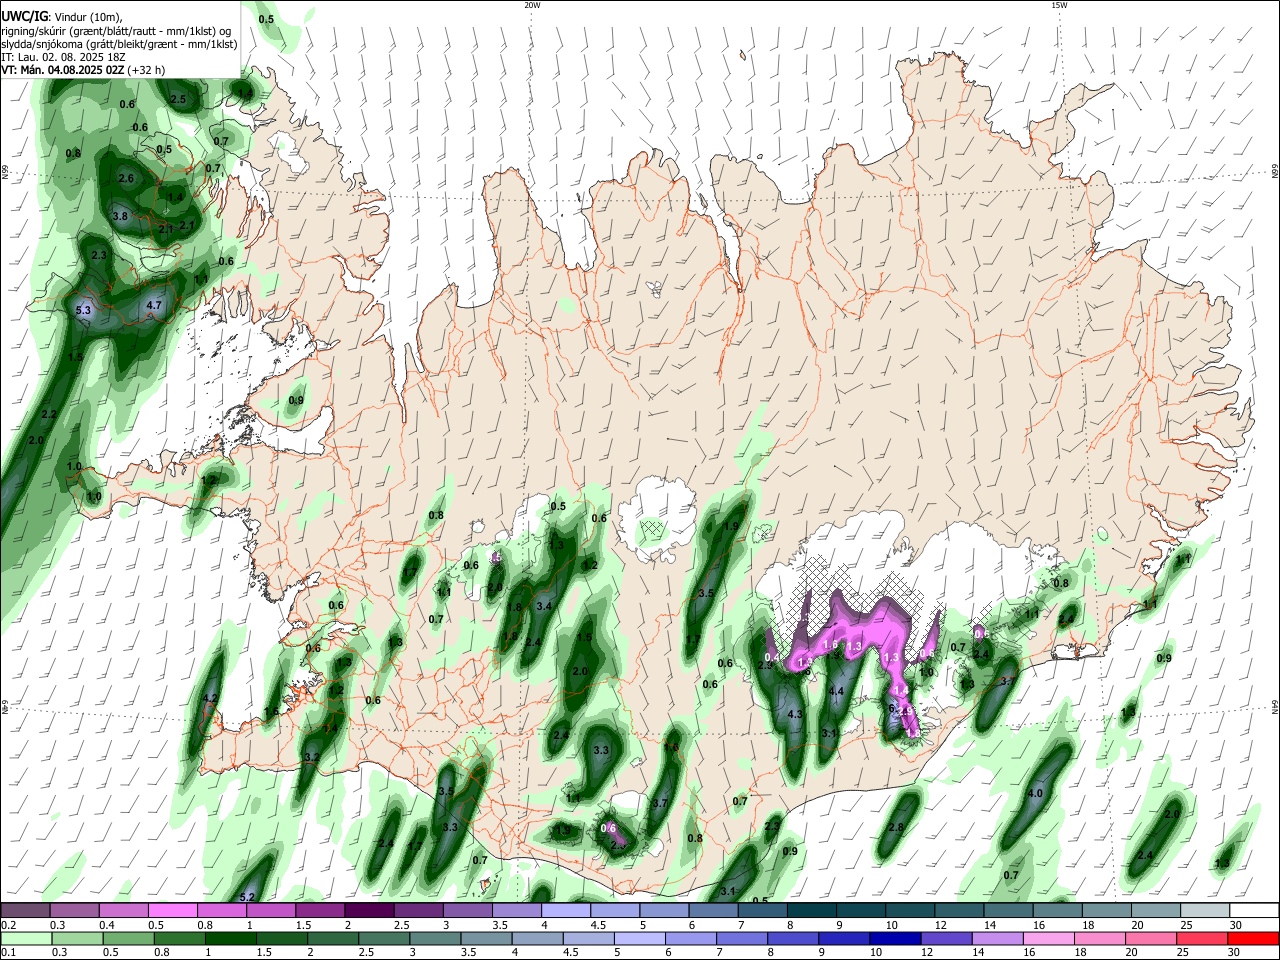Pick the lightest green rain legend swatch (0.1–0.3)
Image resolution: width=1280 pixels, height=960 pixels.
pos(25,939)
